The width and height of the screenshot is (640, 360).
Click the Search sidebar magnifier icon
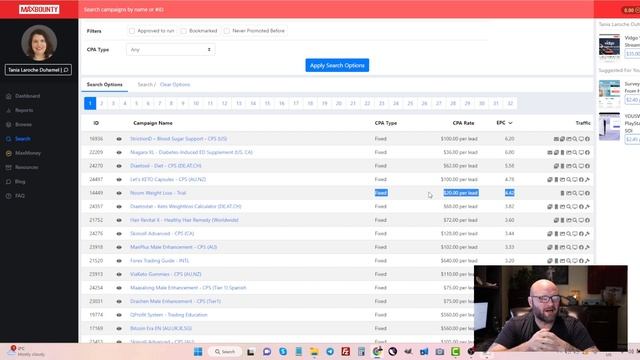point(9,139)
